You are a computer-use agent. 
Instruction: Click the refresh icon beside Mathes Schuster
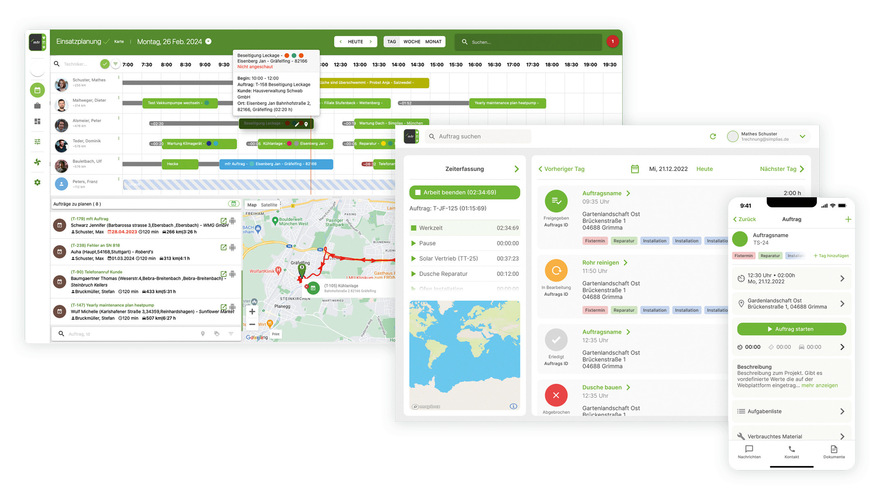713,136
